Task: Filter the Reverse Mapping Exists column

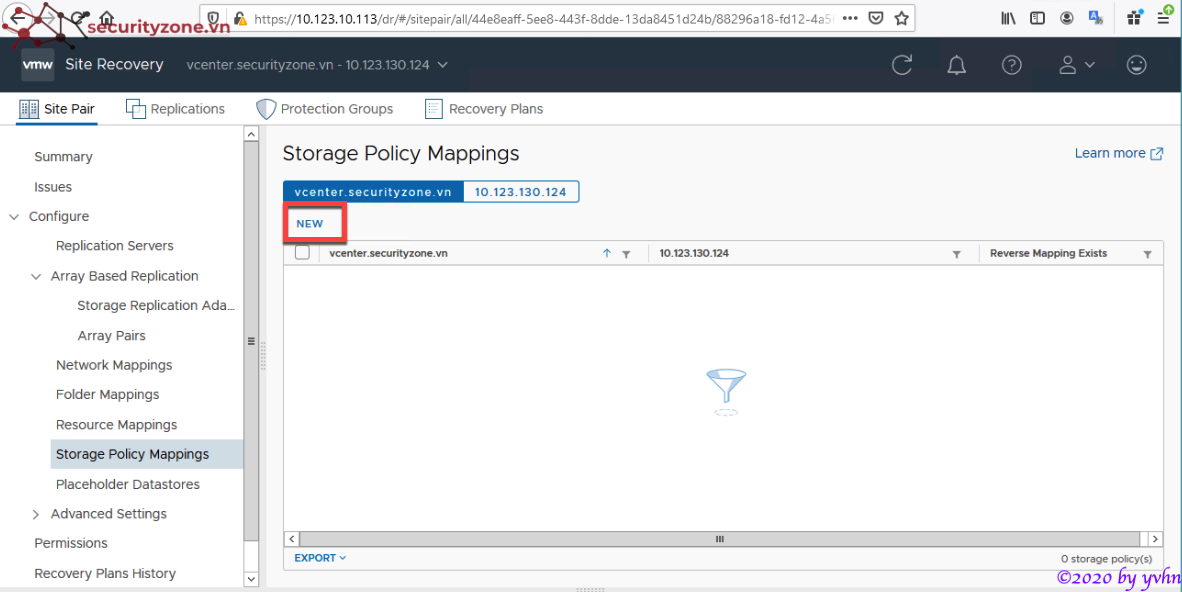Action: 1147,255
